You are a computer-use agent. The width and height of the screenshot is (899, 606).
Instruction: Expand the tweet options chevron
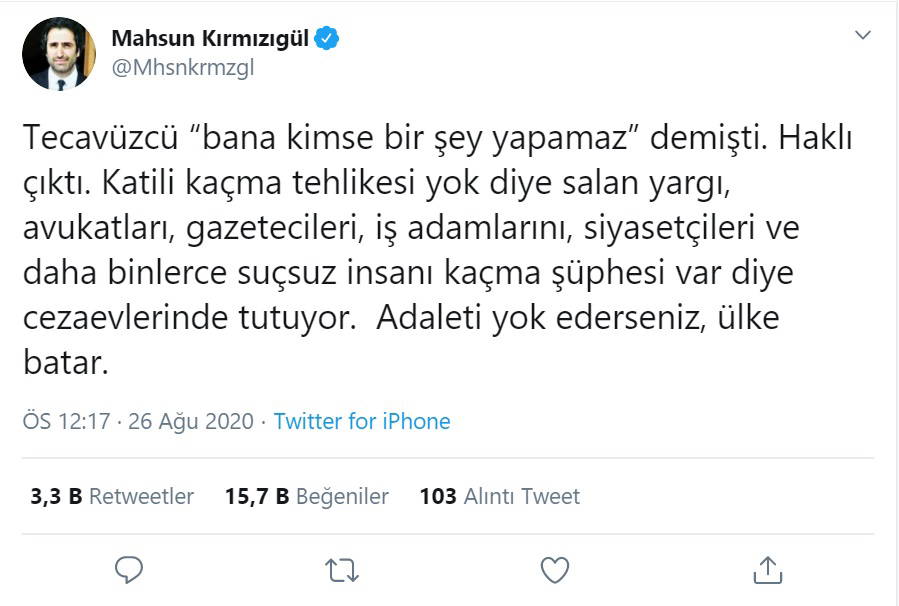(863, 36)
